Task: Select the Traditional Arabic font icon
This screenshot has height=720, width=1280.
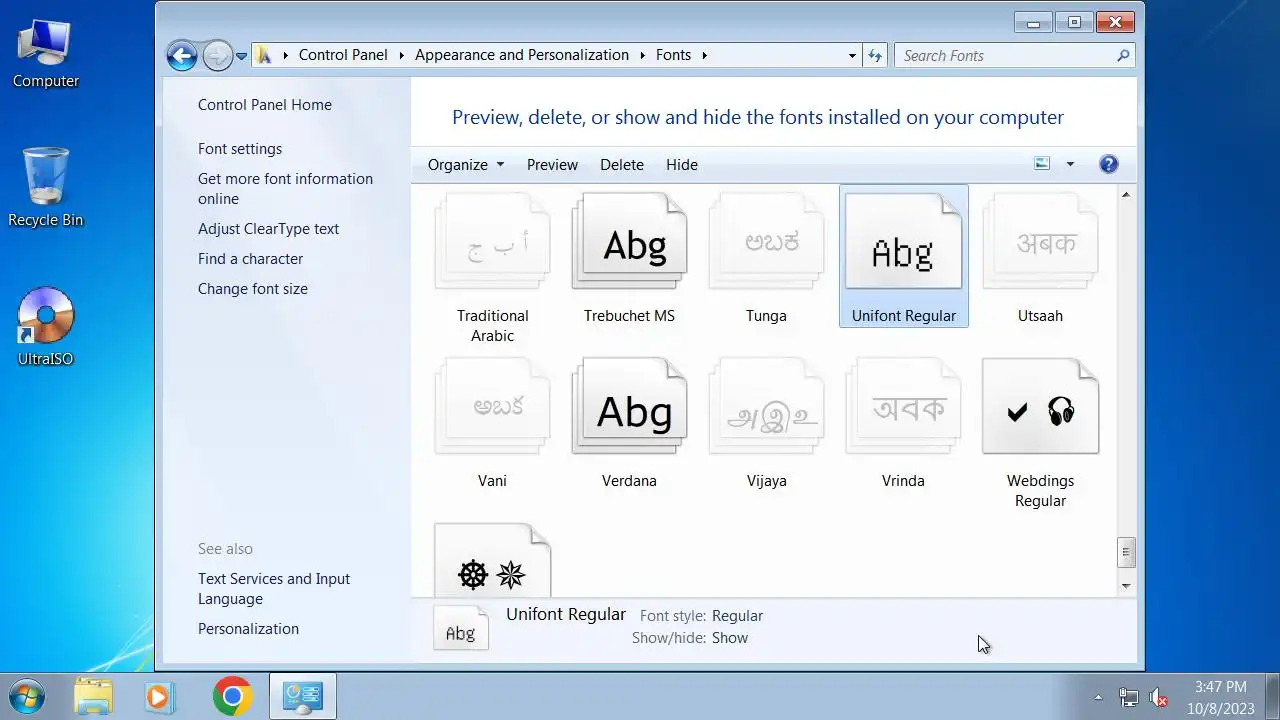Action: point(492,243)
